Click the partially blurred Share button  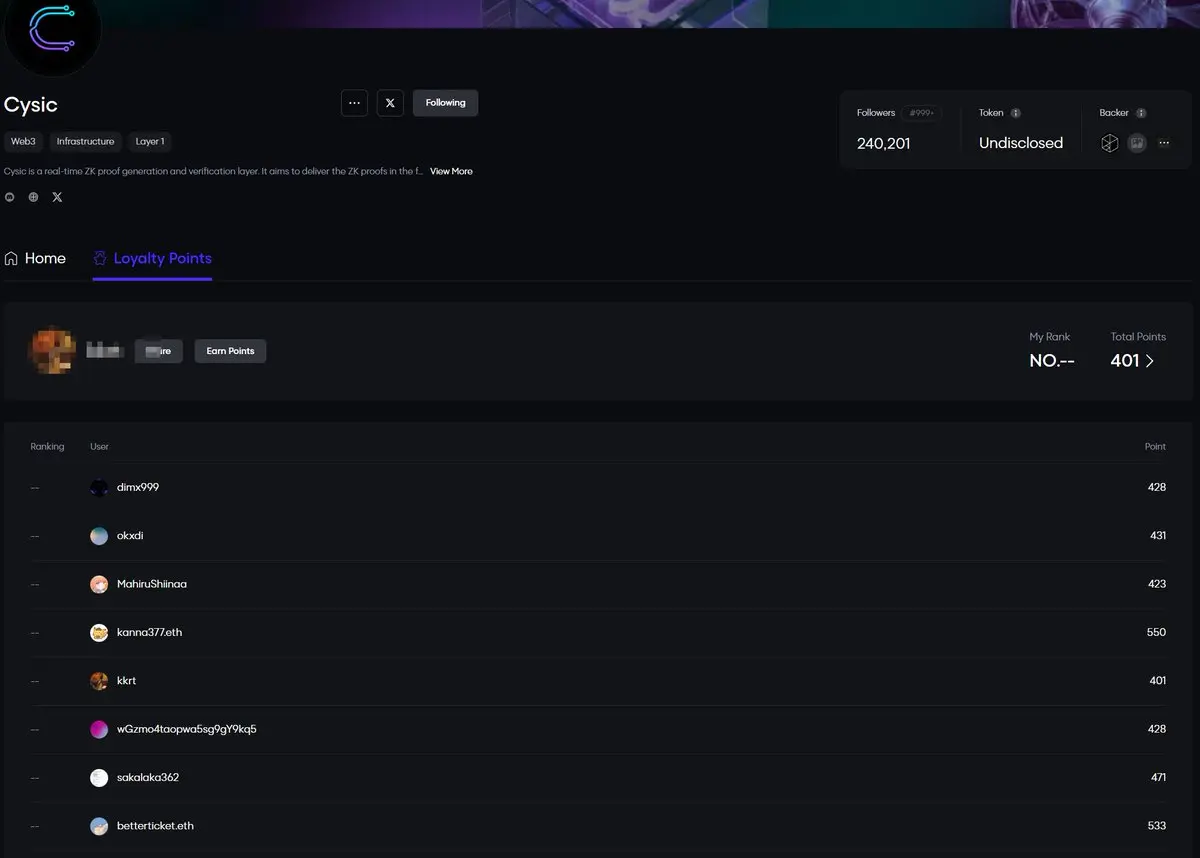pos(159,351)
